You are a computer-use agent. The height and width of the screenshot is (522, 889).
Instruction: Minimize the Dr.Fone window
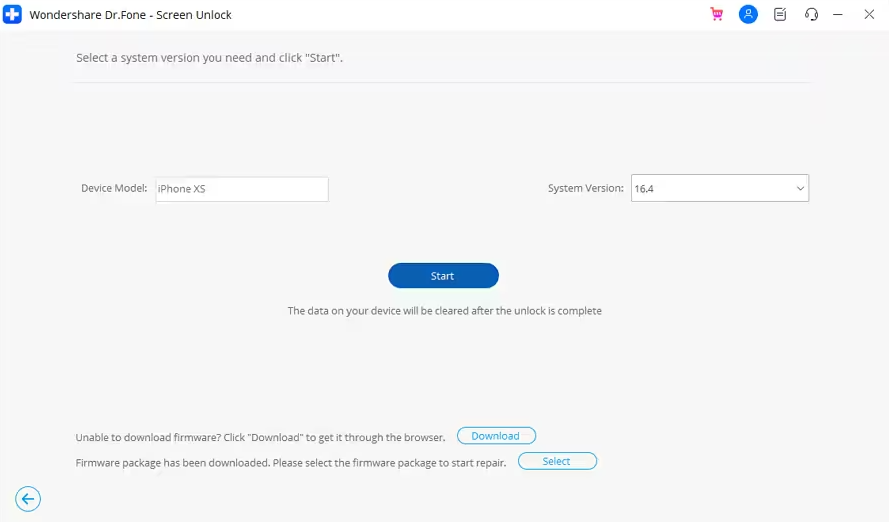click(x=837, y=15)
